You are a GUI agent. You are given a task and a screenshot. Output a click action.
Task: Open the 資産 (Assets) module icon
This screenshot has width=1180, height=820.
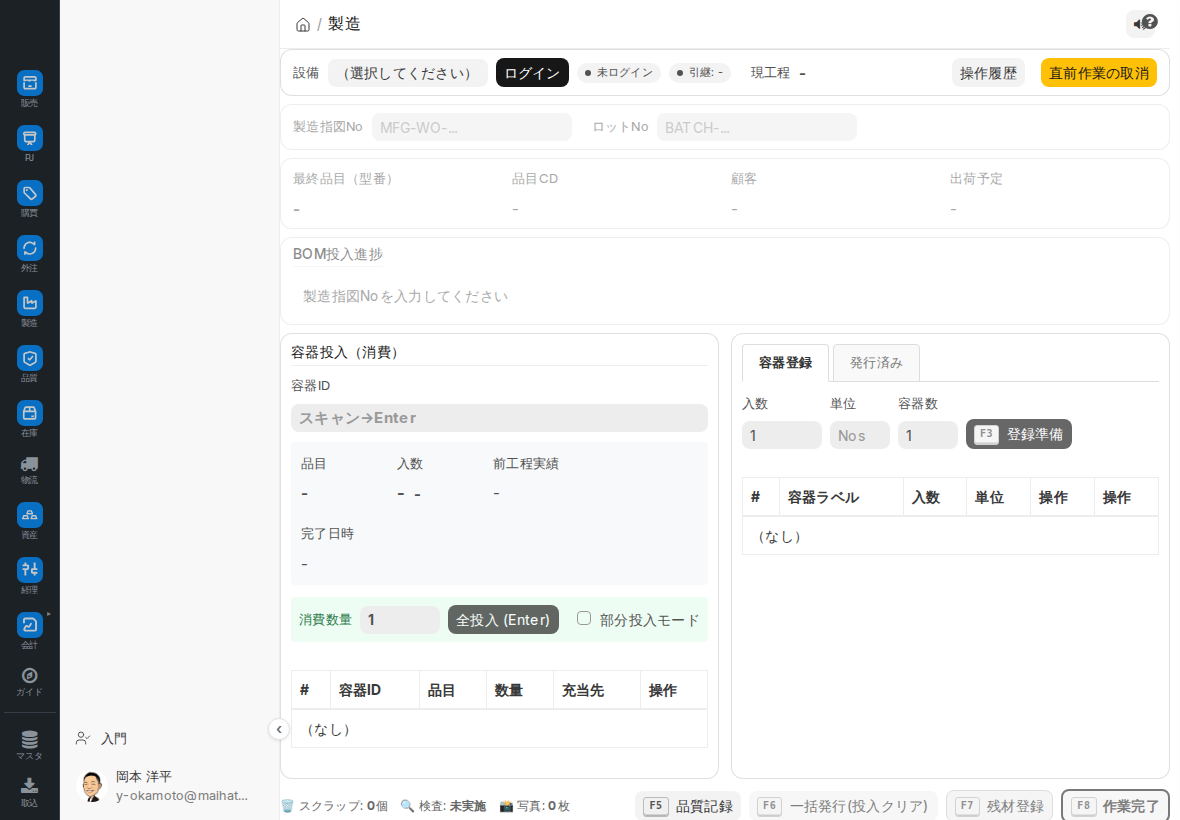29,515
